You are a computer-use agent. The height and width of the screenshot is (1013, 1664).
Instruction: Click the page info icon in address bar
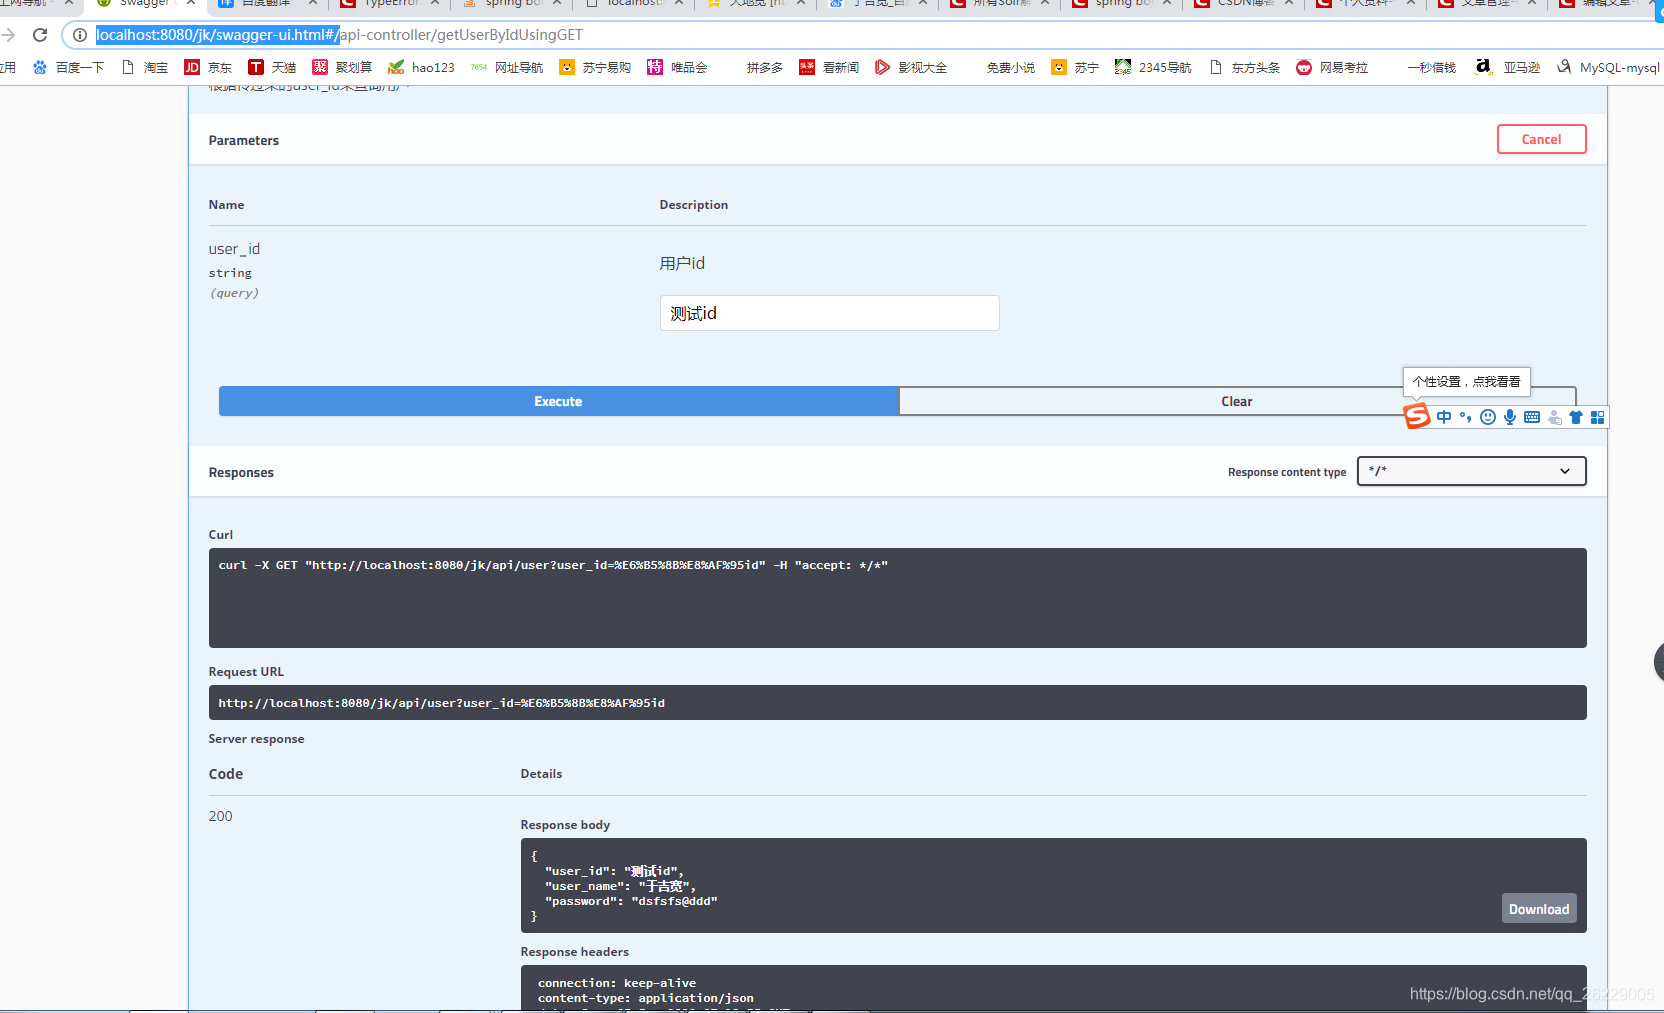(x=78, y=34)
